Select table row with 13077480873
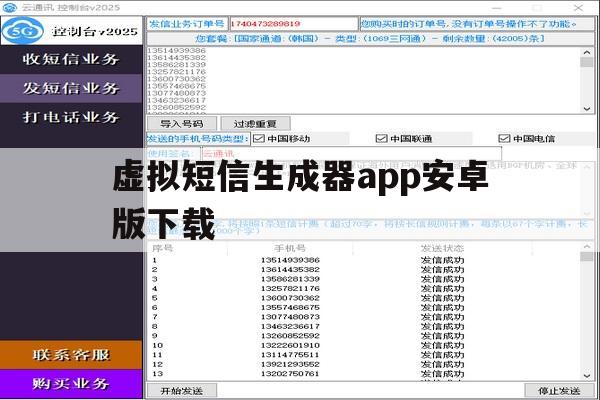The image size is (600, 400). click(x=364, y=317)
